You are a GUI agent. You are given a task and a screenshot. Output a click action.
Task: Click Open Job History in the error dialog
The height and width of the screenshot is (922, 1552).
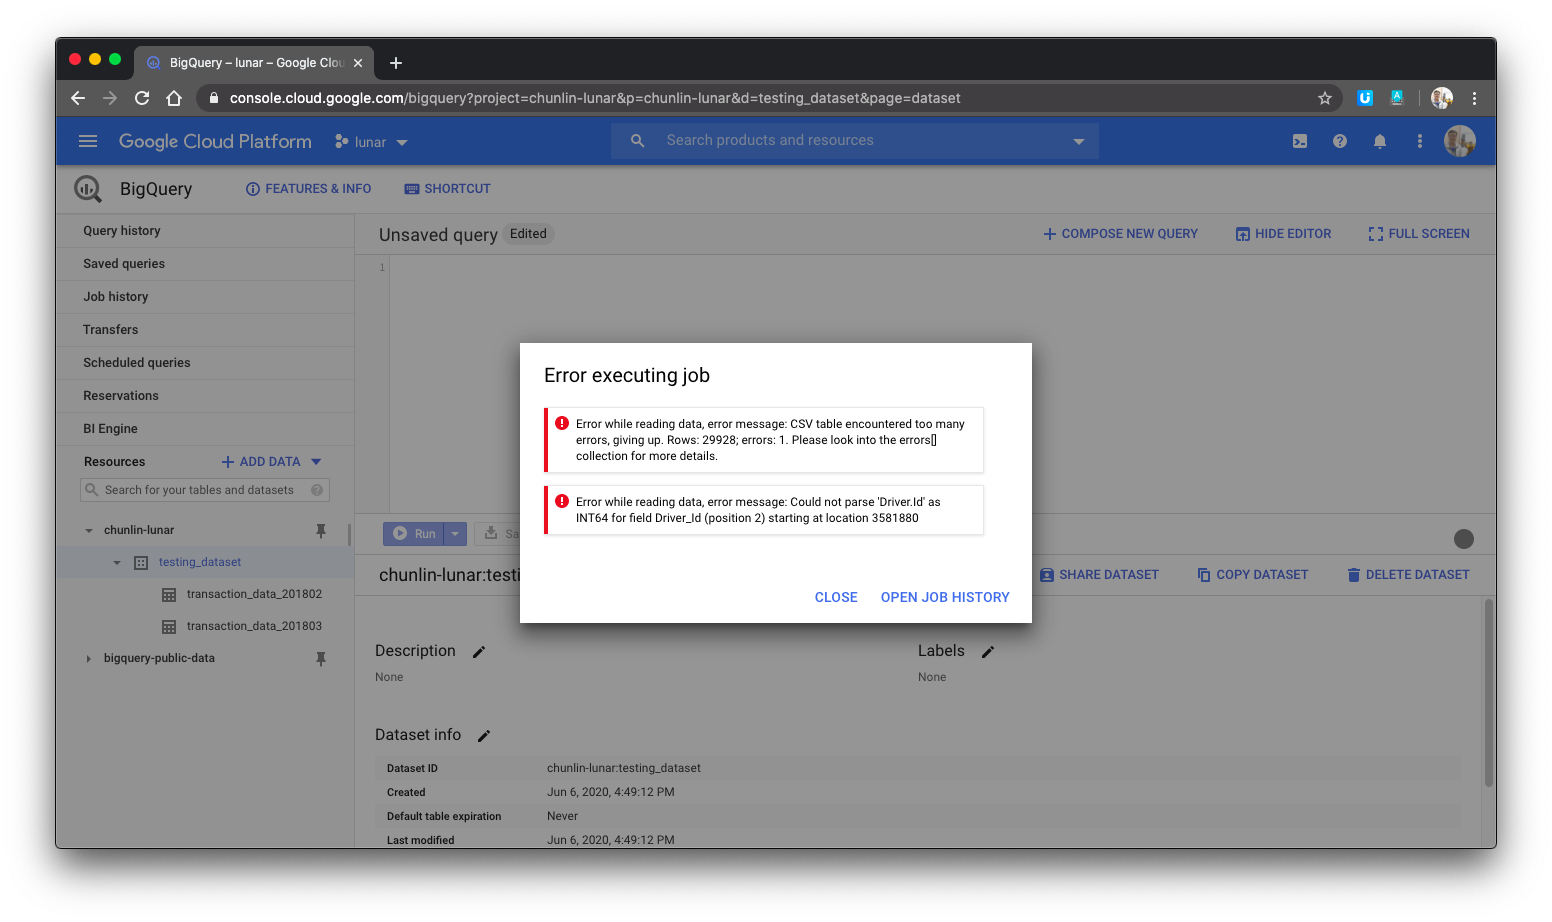944,597
